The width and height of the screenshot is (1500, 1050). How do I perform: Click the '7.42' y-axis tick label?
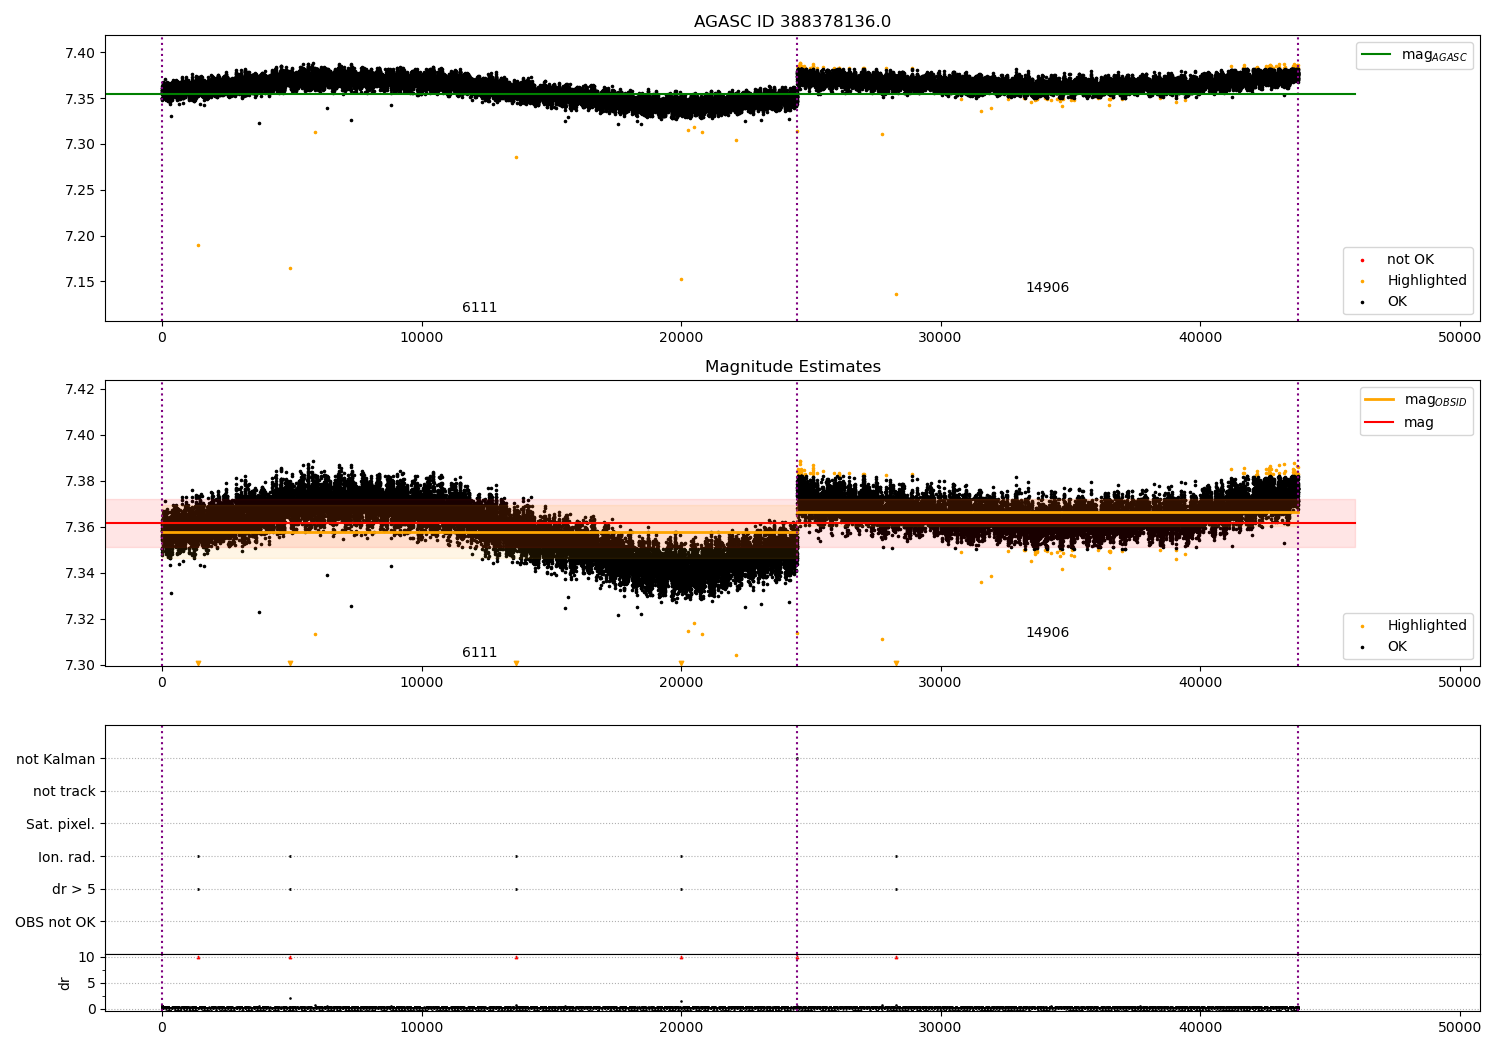tap(80, 389)
